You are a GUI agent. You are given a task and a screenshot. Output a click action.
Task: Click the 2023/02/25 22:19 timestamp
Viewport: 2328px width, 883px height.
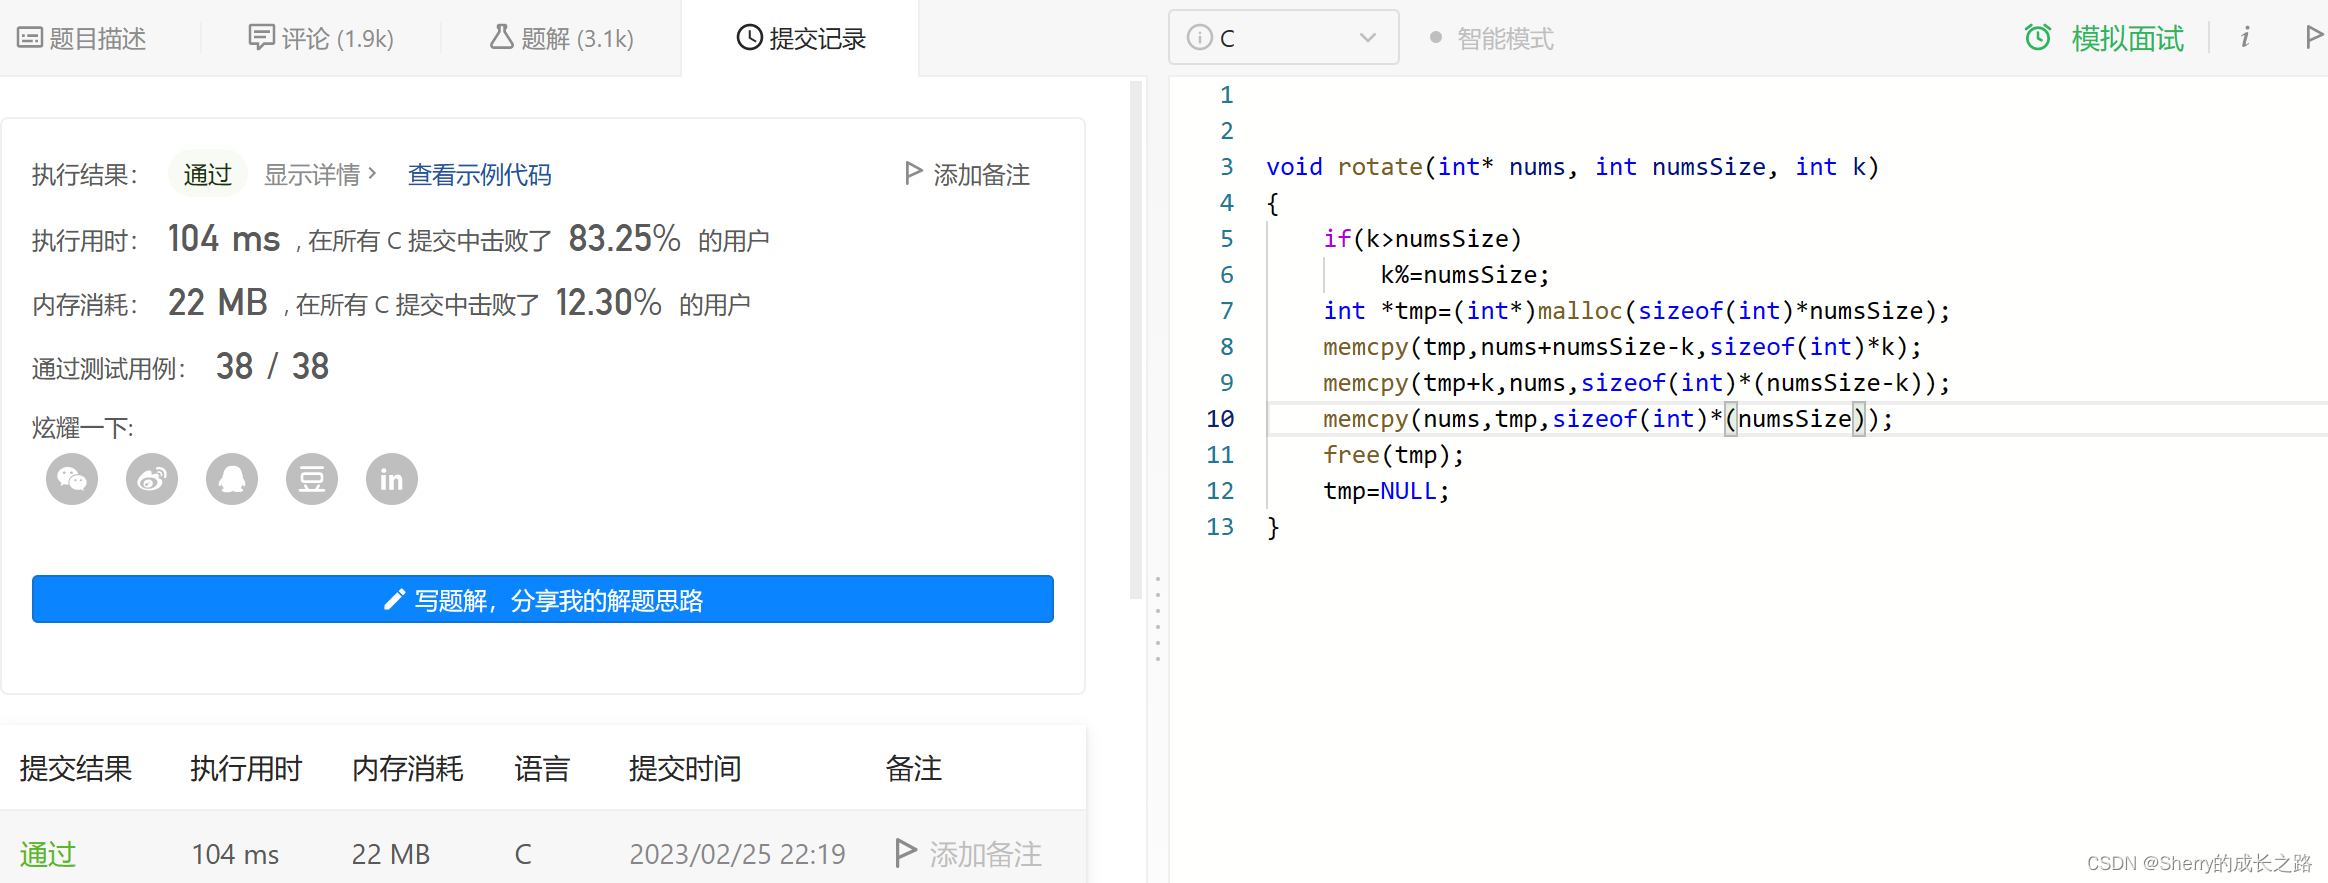click(737, 853)
